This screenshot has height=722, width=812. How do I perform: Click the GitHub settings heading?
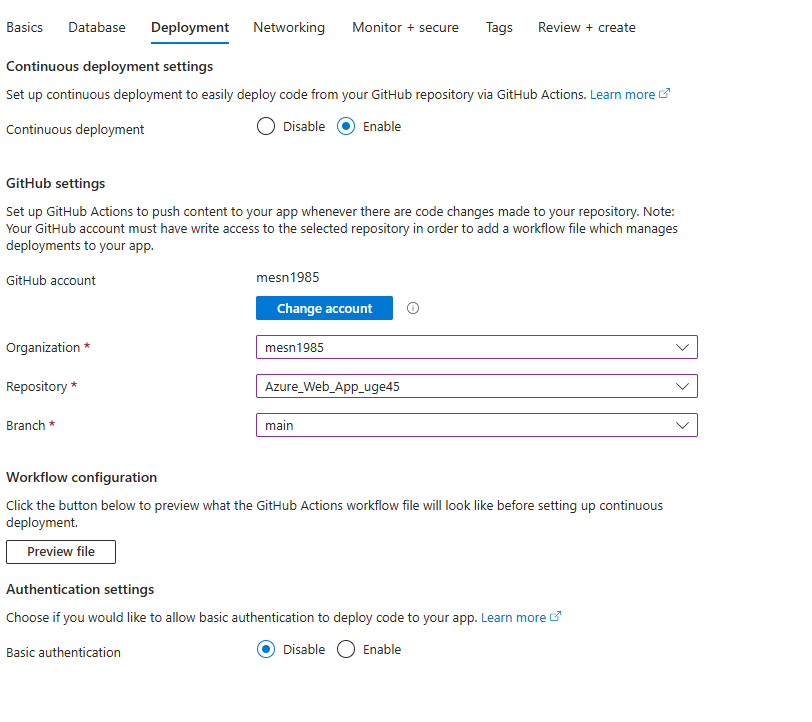pos(55,183)
